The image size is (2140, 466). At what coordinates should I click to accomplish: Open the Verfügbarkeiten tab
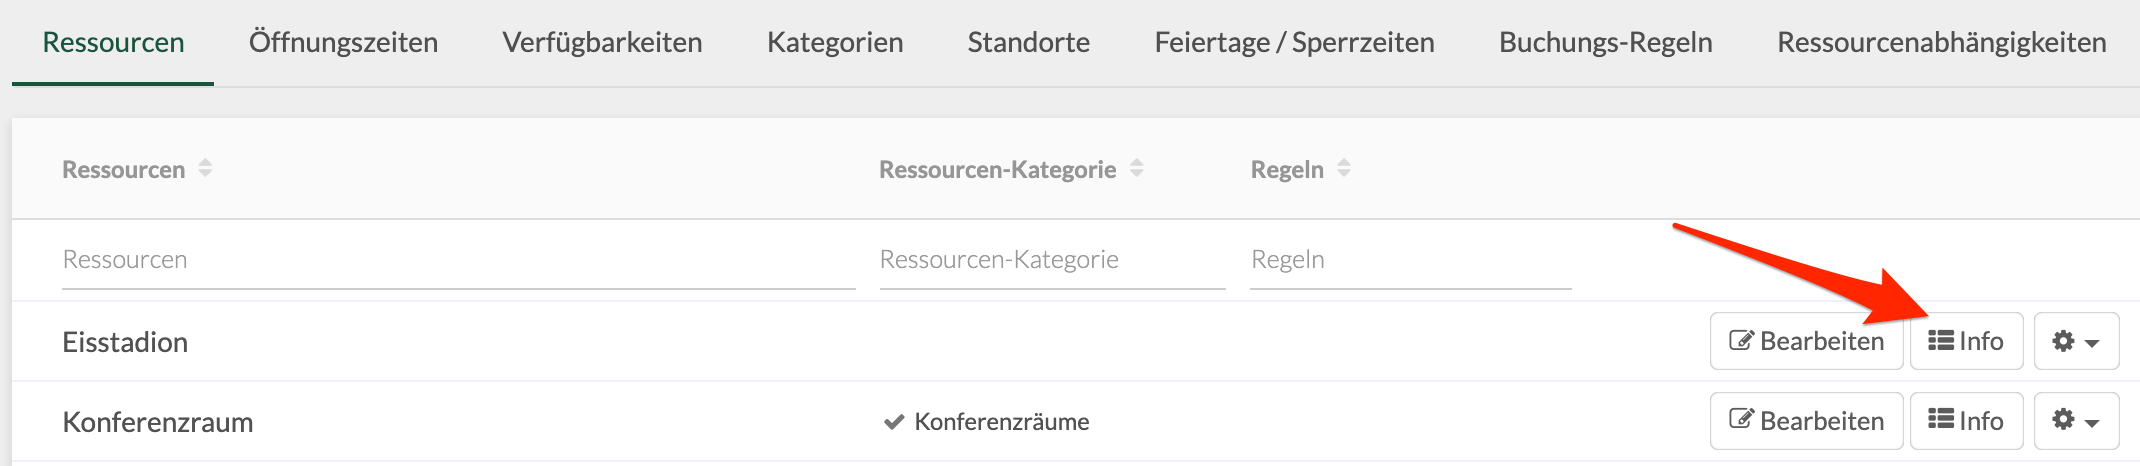pos(602,42)
